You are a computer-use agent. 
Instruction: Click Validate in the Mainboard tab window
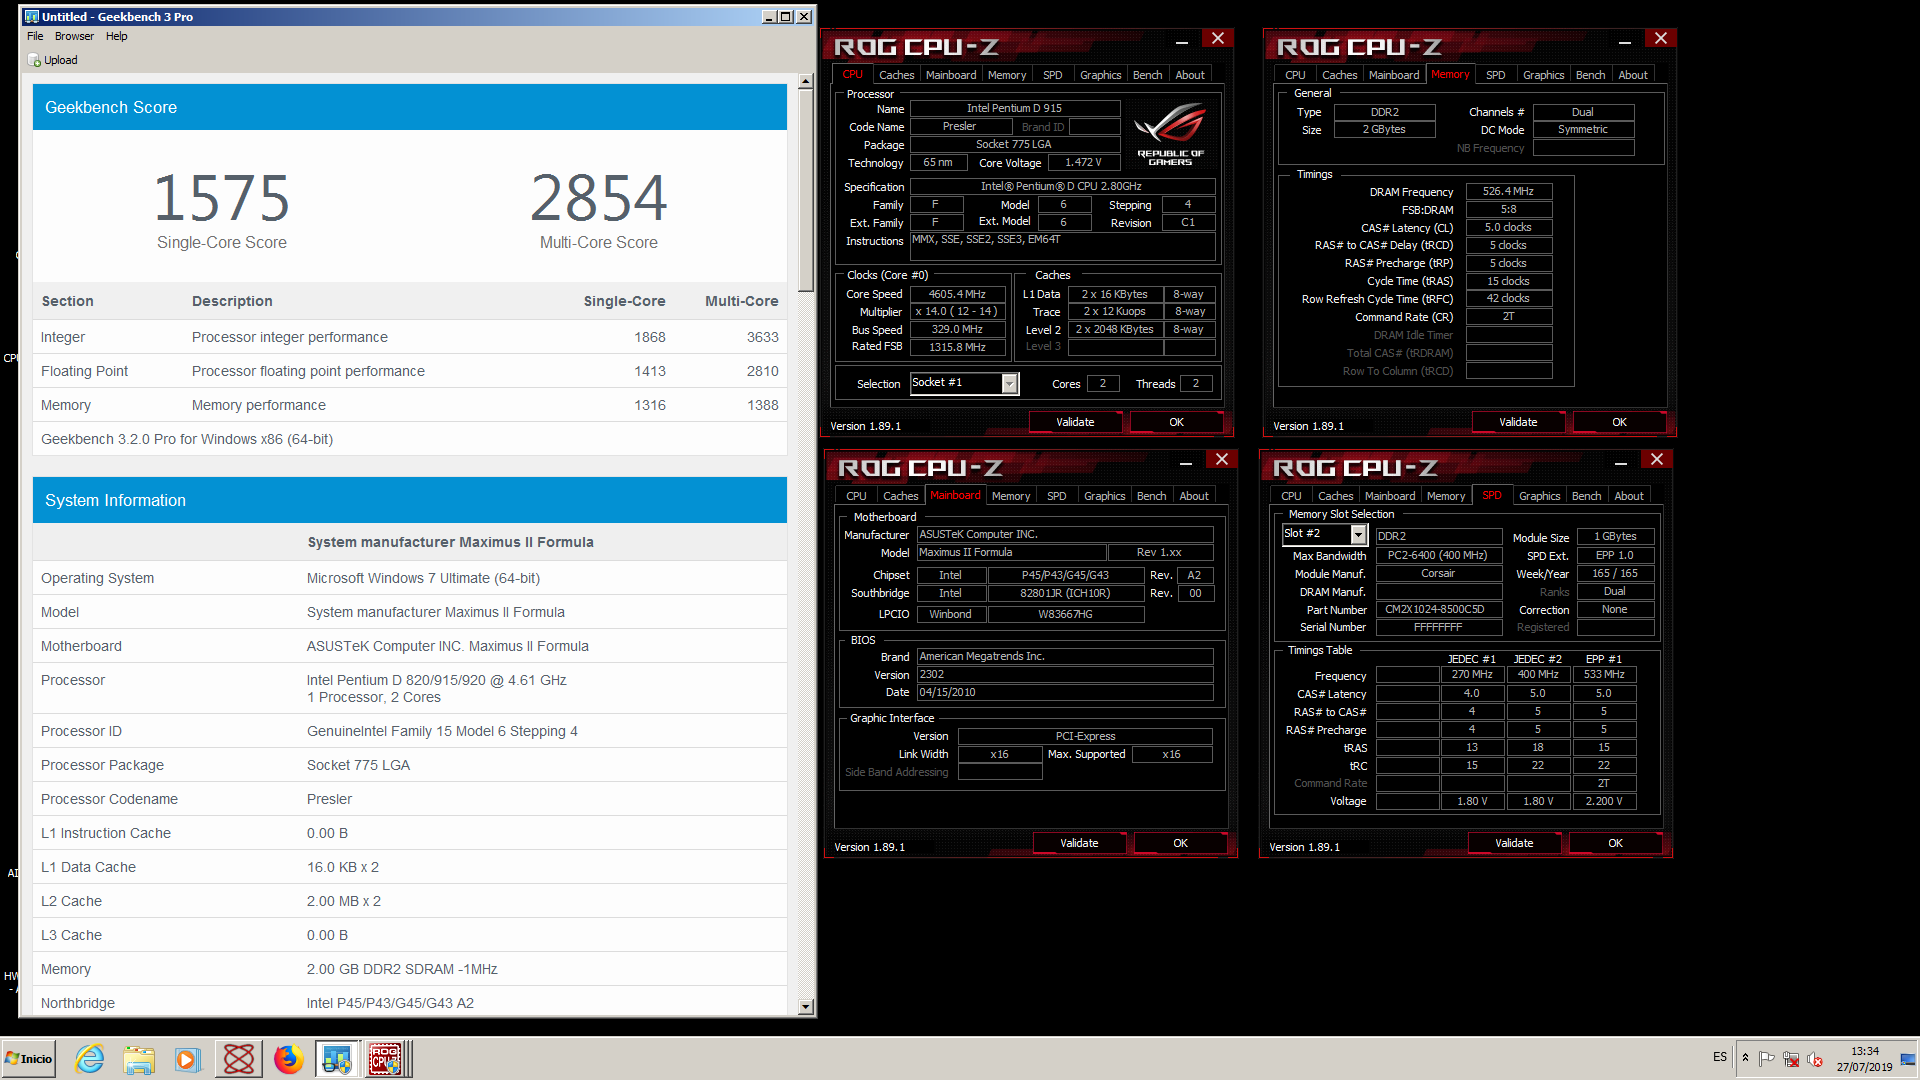(1079, 843)
